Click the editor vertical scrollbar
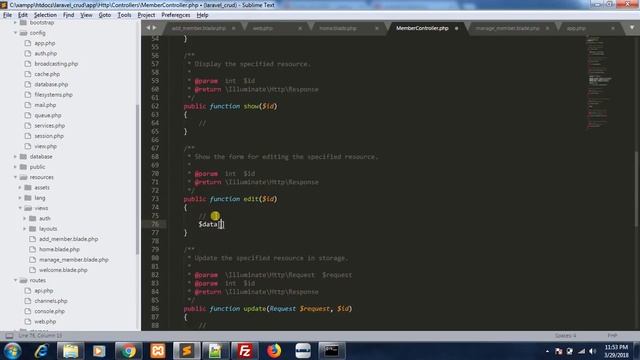 [x=636, y=189]
